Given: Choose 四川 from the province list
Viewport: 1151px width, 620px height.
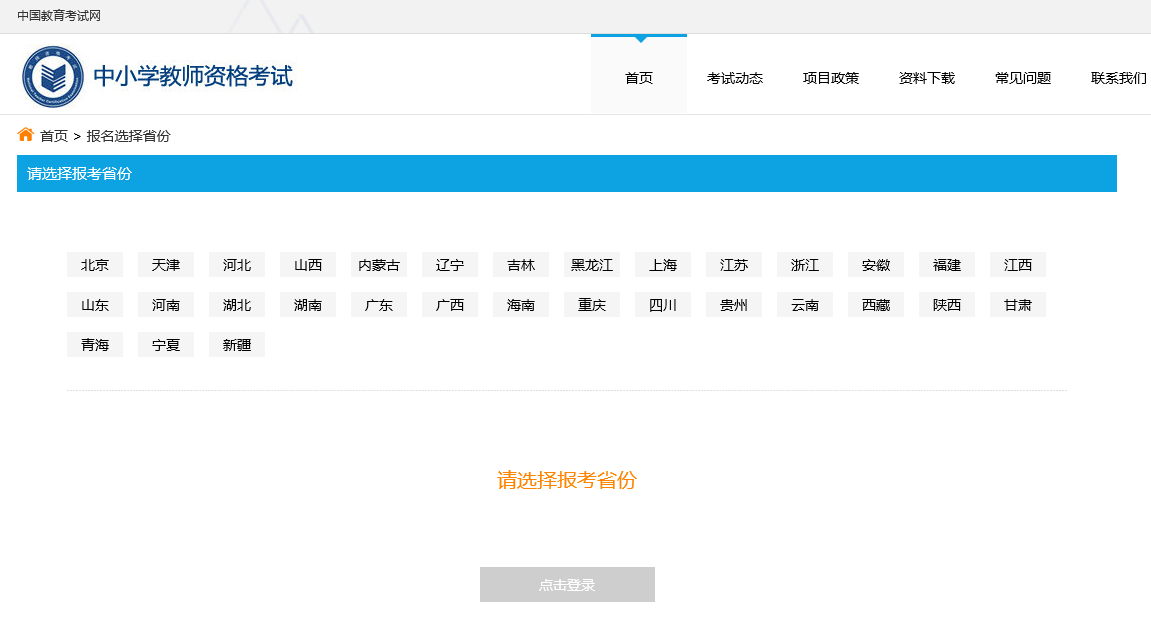Looking at the screenshot, I should pos(663,305).
